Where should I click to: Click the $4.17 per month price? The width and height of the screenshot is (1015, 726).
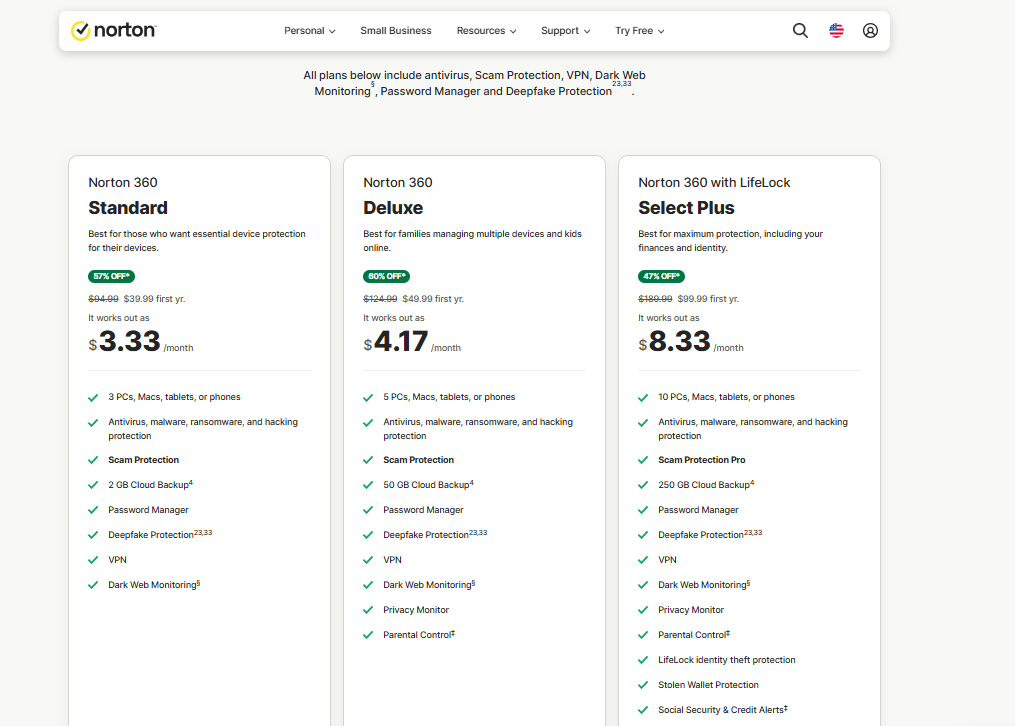pyautogui.click(x=412, y=342)
